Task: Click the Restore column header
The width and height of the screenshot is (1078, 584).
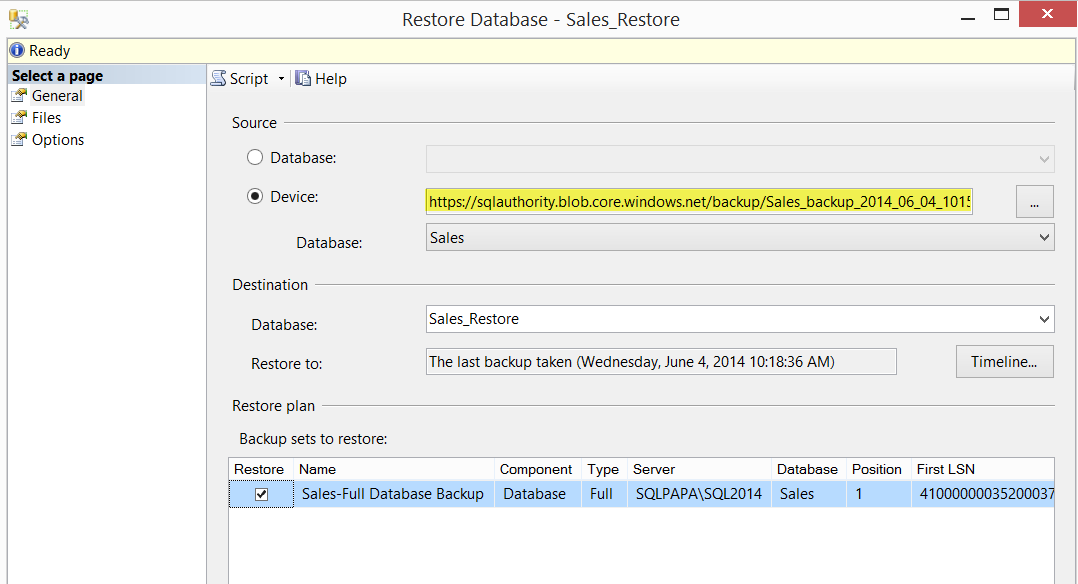Action: (261, 469)
